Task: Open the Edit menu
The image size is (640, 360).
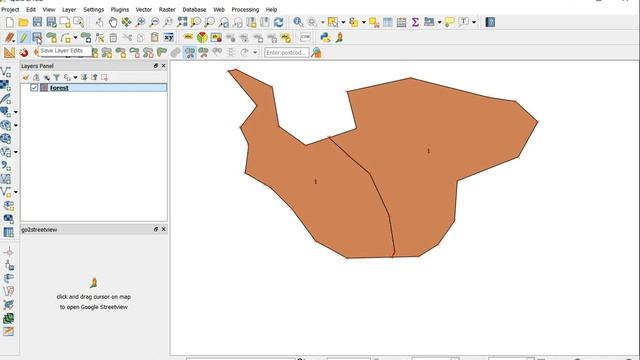Action: (31, 9)
